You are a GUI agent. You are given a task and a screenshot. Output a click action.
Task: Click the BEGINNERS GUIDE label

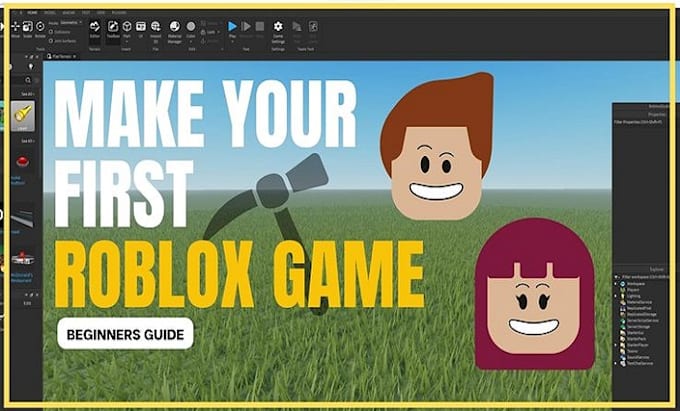click(125, 334)
